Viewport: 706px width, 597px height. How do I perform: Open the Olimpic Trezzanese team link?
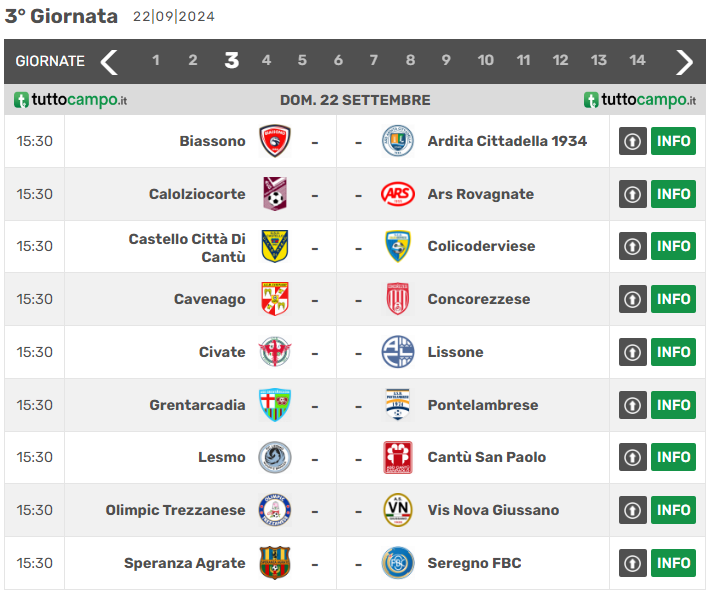click(x=175, y=510)
